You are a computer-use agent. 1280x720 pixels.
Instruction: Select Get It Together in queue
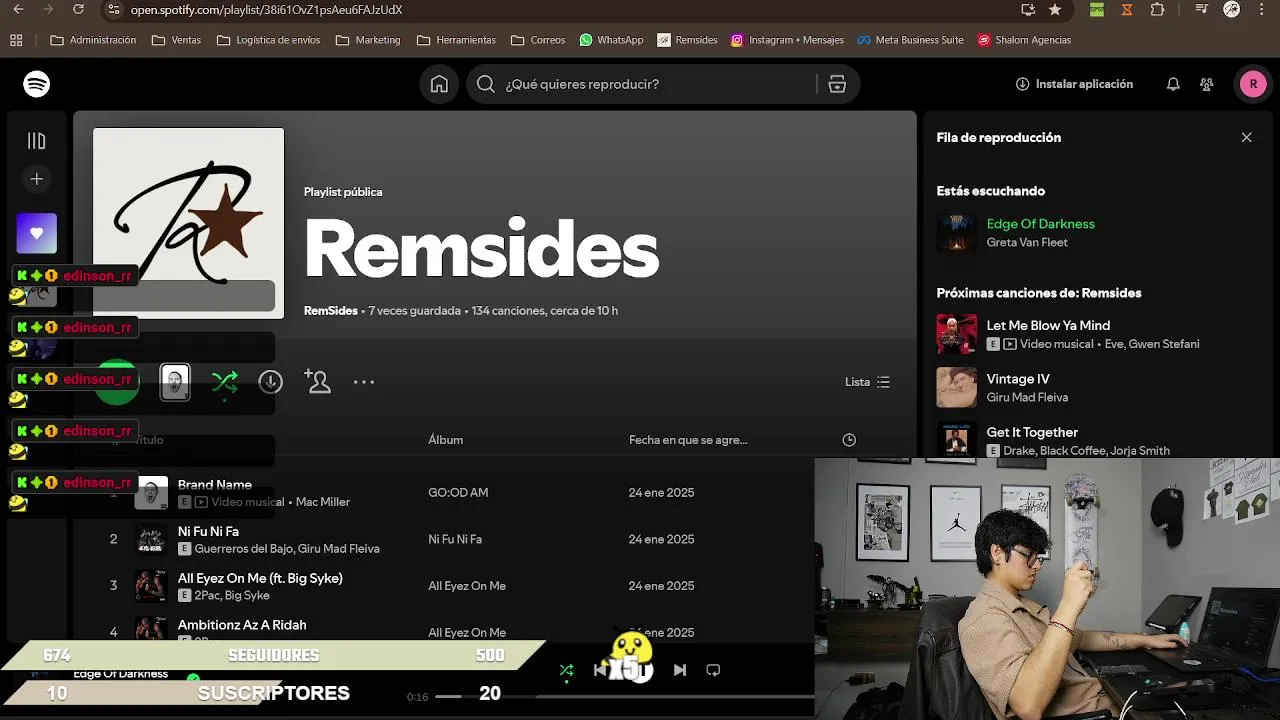coord(1032,433)
